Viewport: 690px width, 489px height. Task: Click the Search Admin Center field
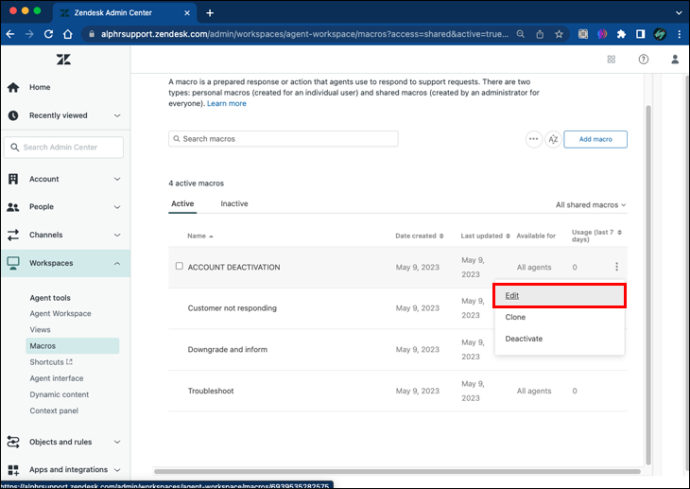(64, 147)
